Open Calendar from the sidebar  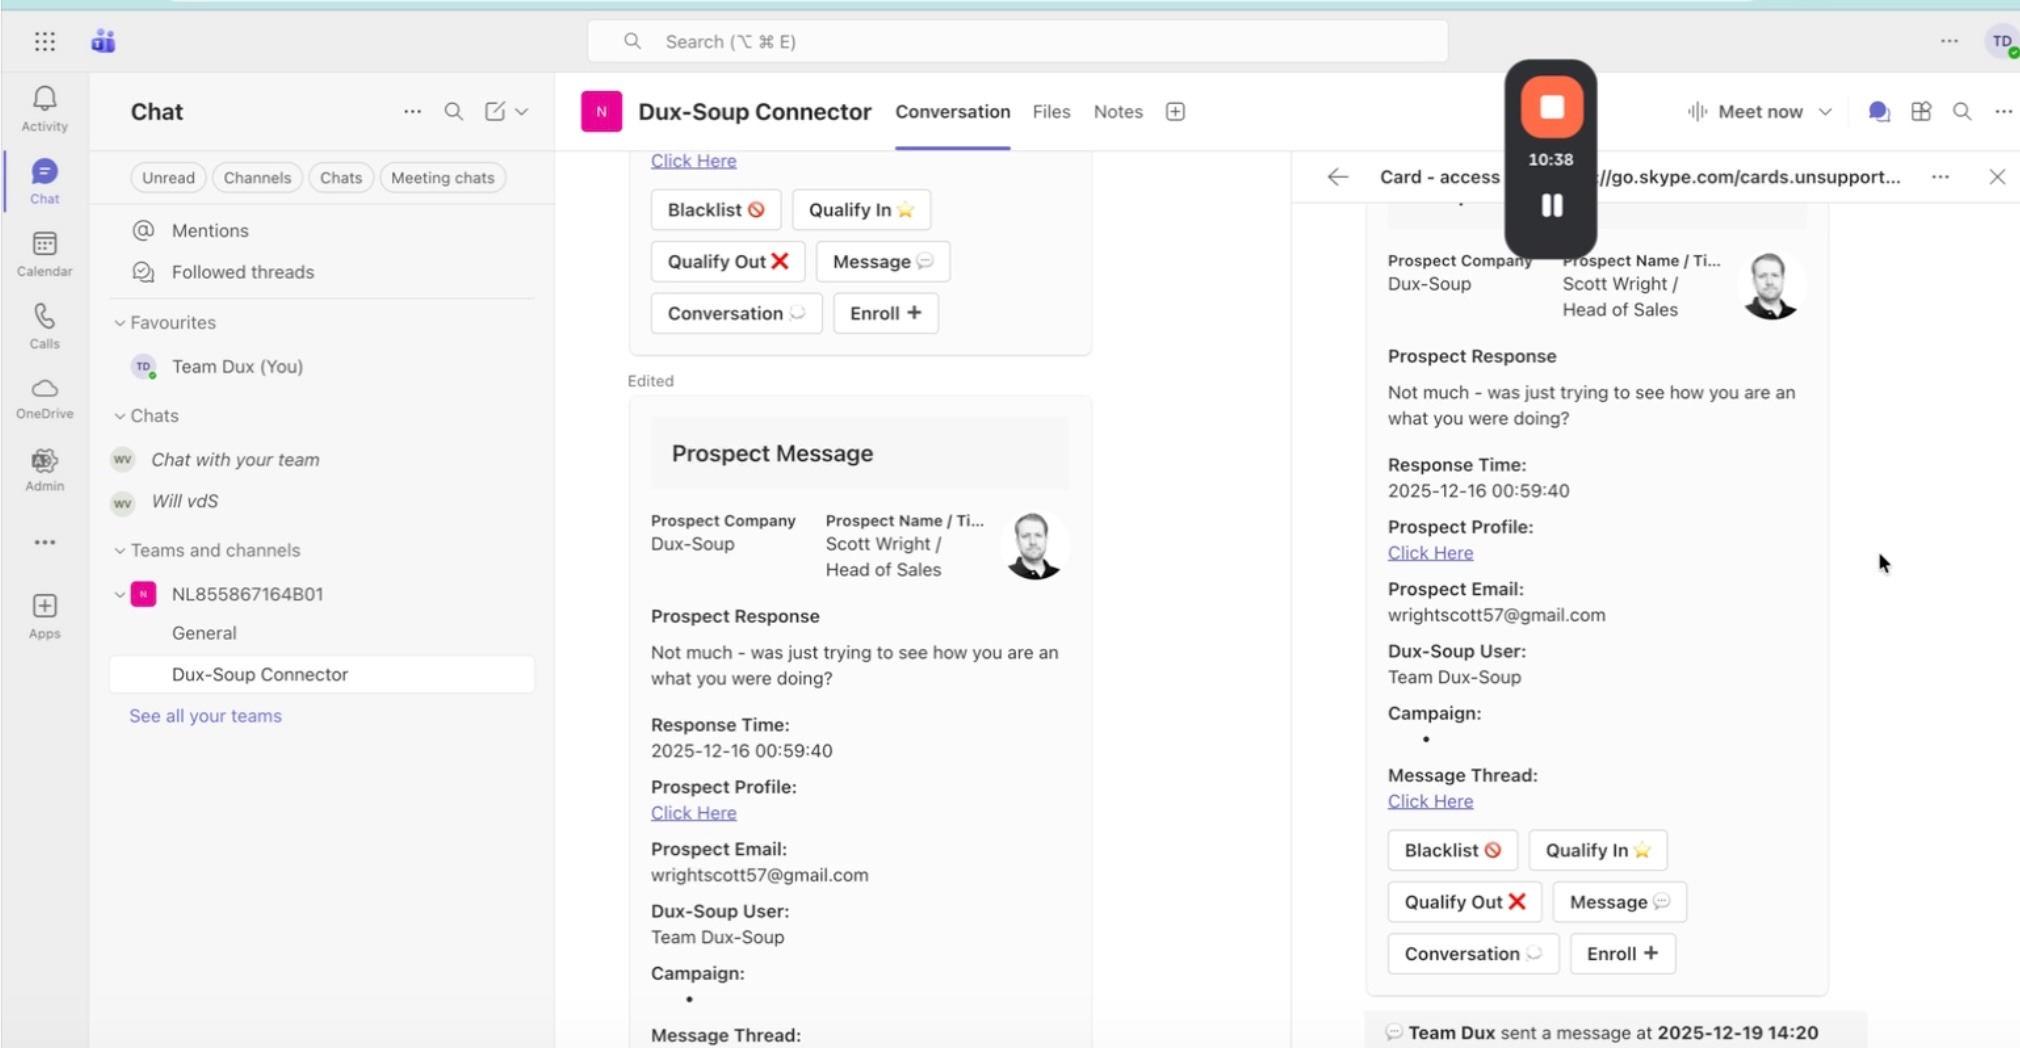(x=44, y=254)
